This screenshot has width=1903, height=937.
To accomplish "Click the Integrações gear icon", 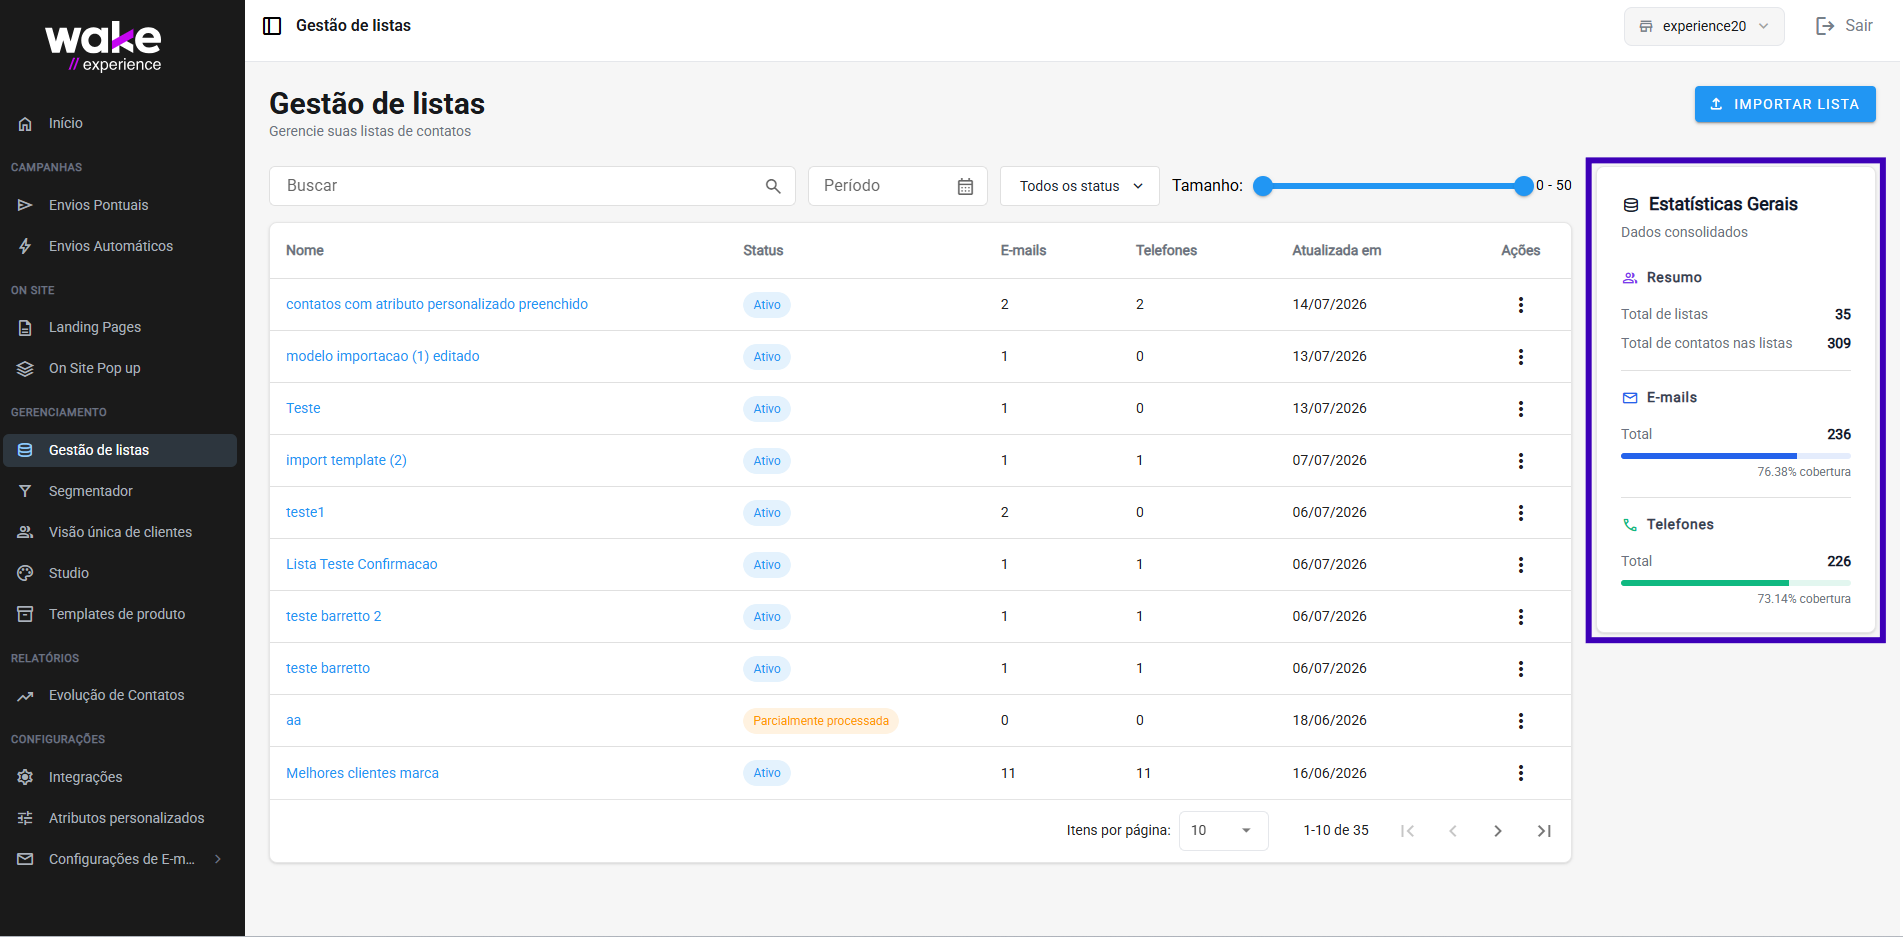I will tap(25, 778).
